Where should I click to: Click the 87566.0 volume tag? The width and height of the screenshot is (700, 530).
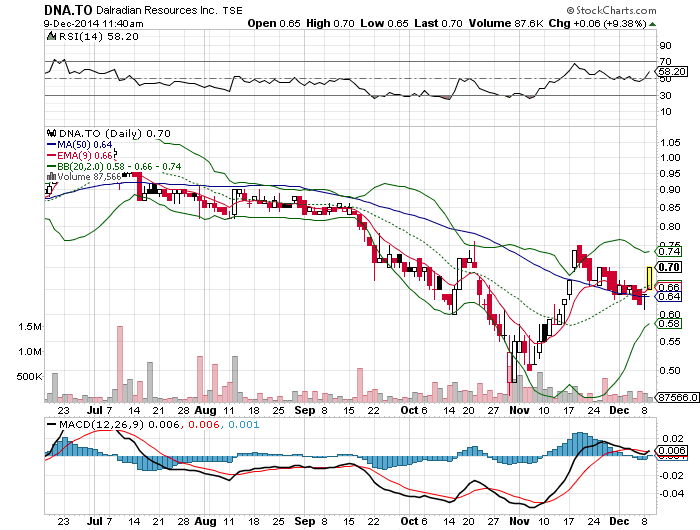tap(677, 397)
